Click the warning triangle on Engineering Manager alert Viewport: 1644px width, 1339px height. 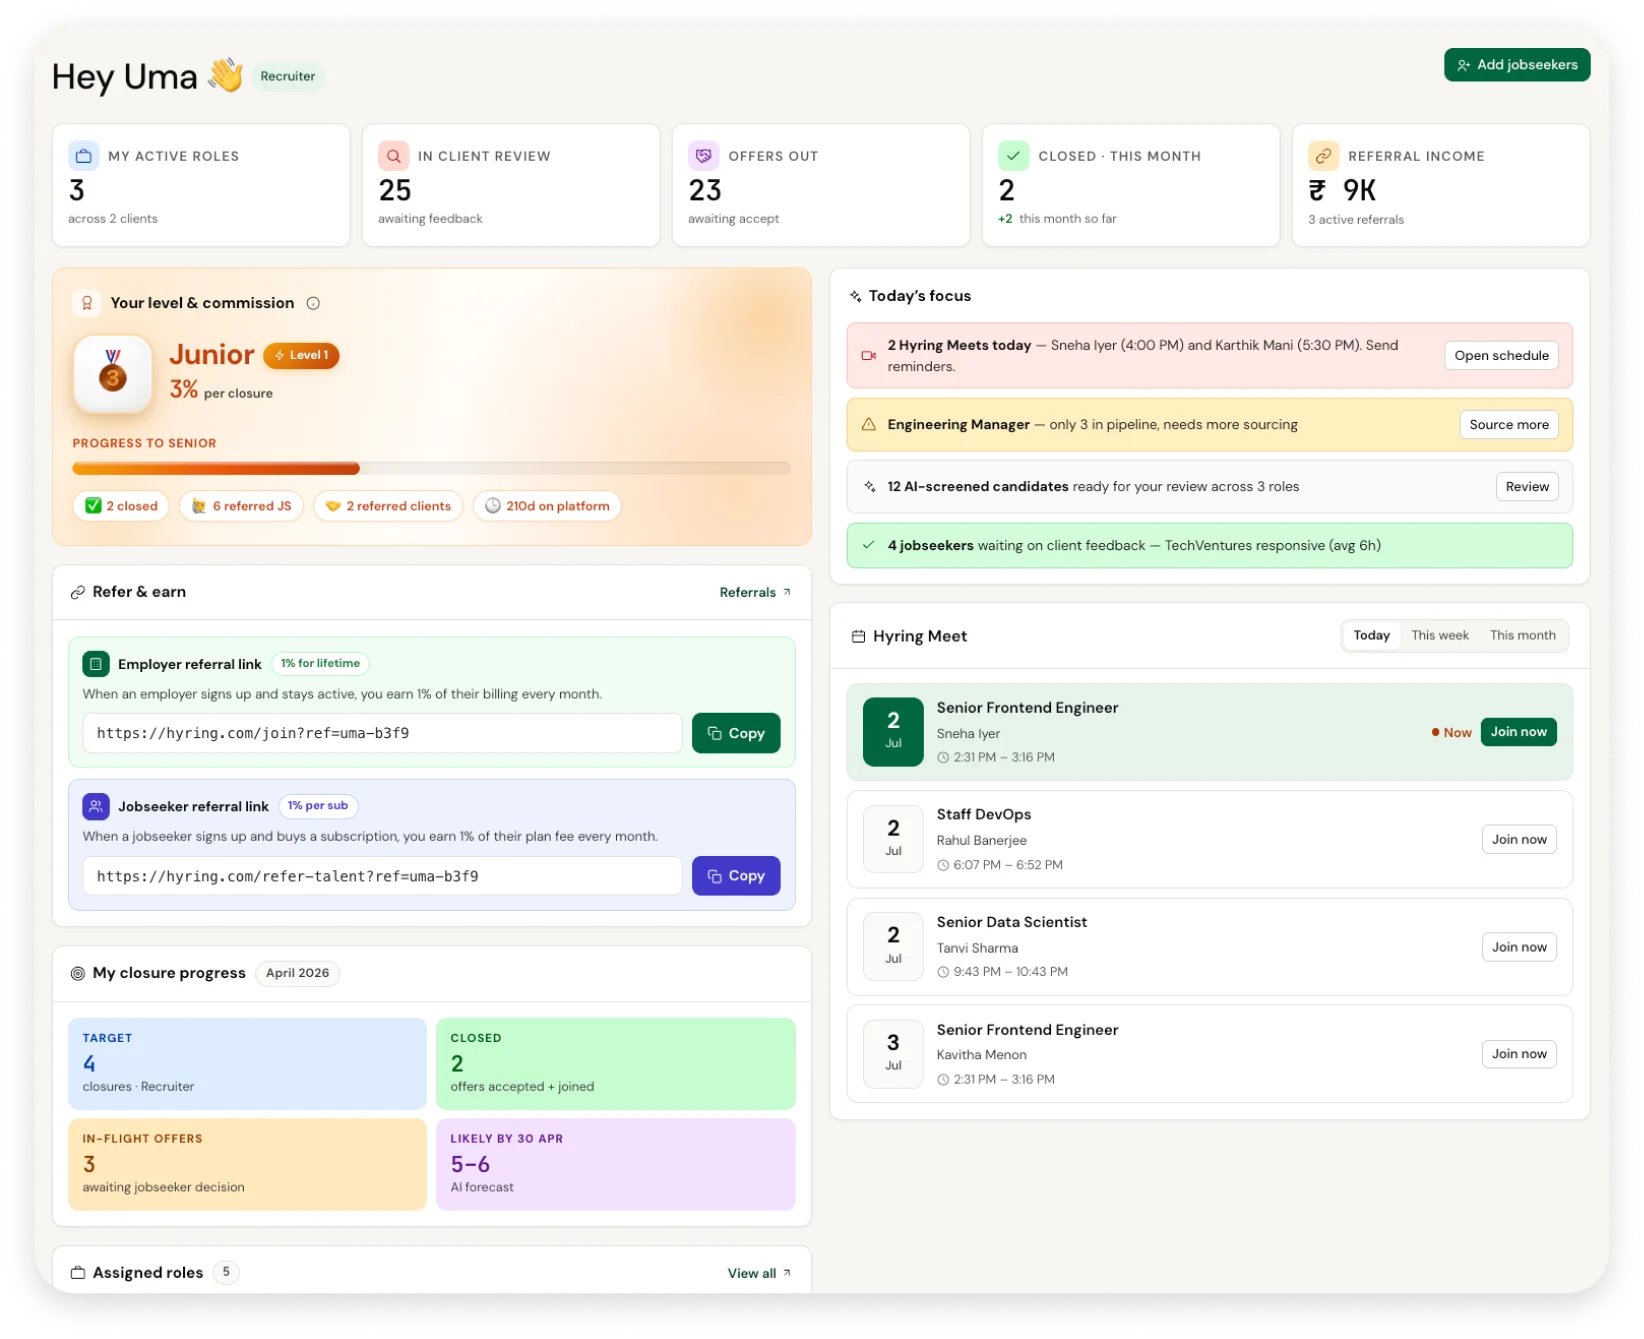(x=868, y=425)
